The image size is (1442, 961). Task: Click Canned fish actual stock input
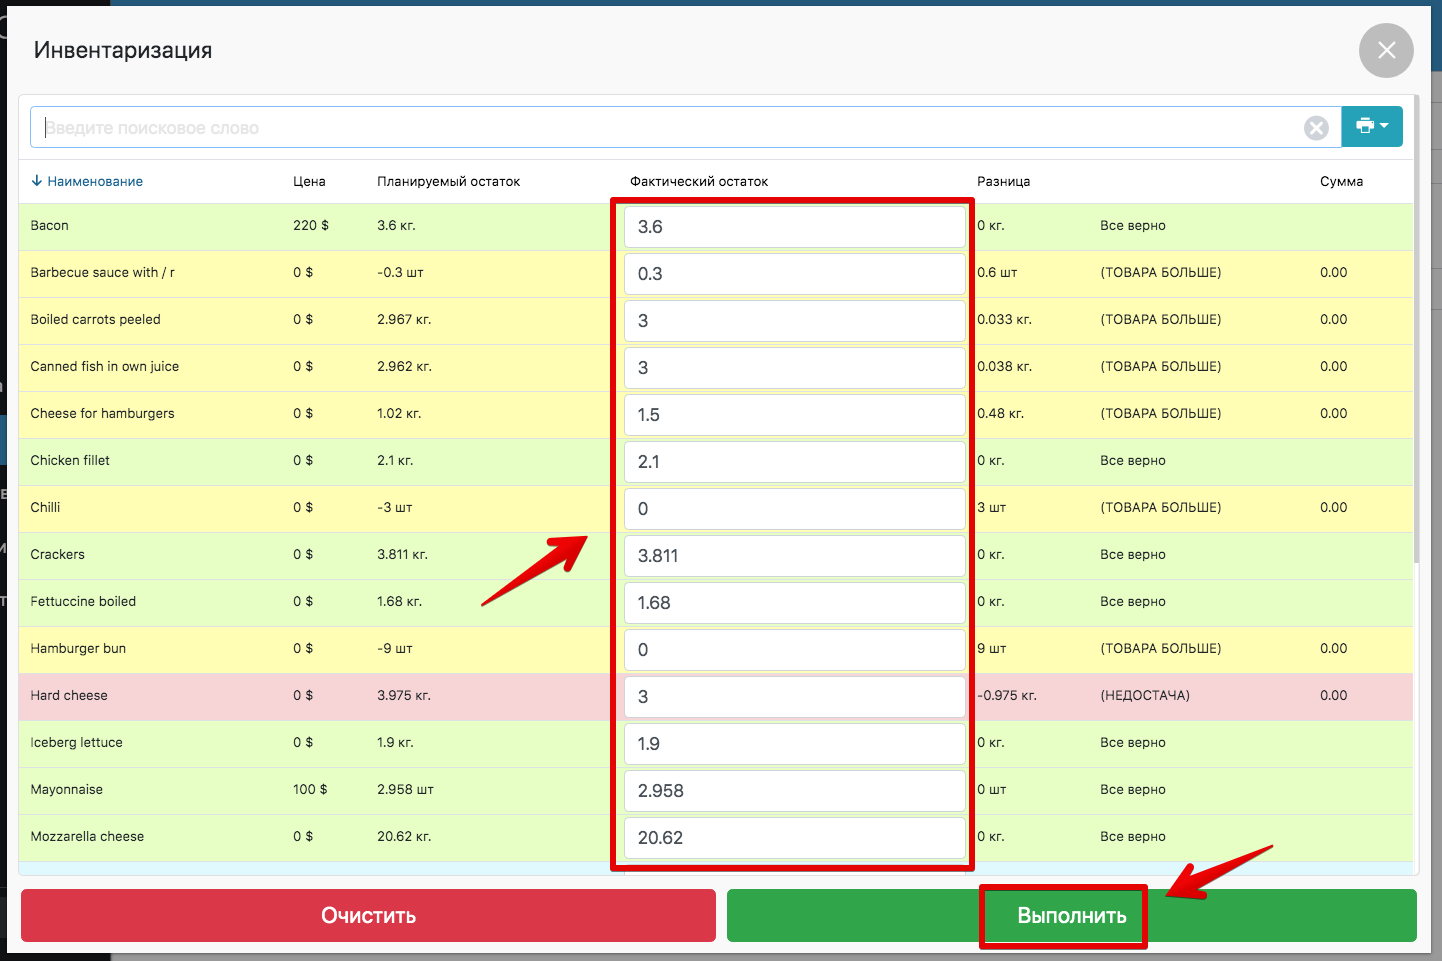[794, 368]
